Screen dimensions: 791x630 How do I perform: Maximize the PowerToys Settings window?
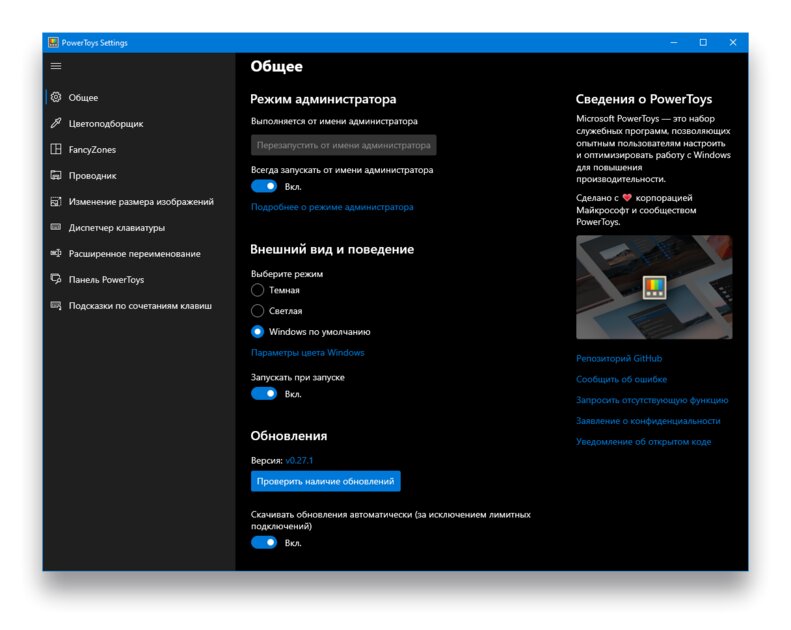click(703, 42)
